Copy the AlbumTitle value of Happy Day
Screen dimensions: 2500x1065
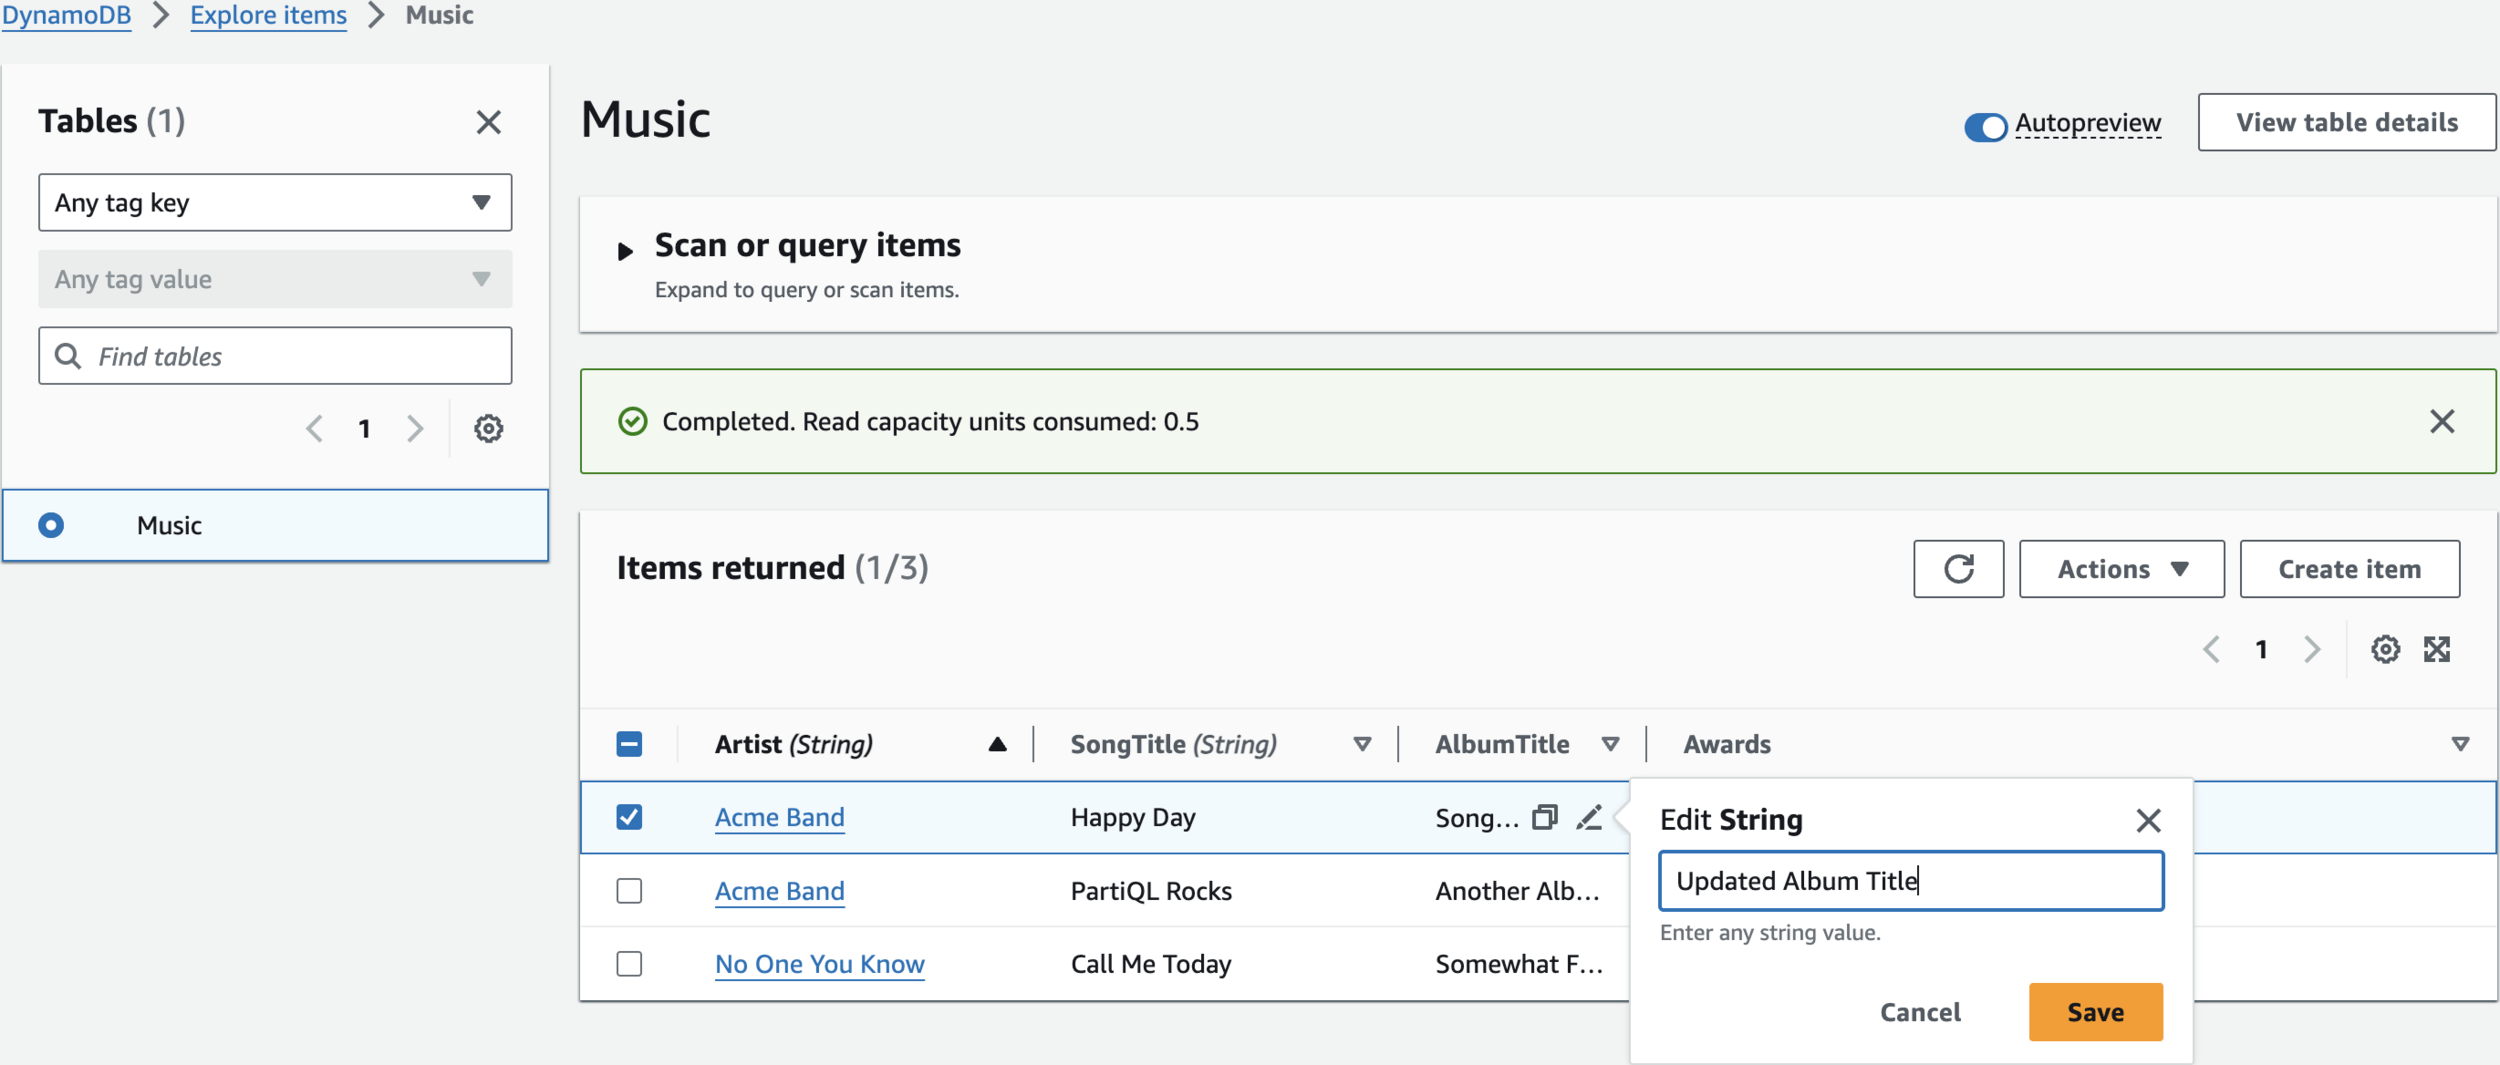[x=1545, y=818]
